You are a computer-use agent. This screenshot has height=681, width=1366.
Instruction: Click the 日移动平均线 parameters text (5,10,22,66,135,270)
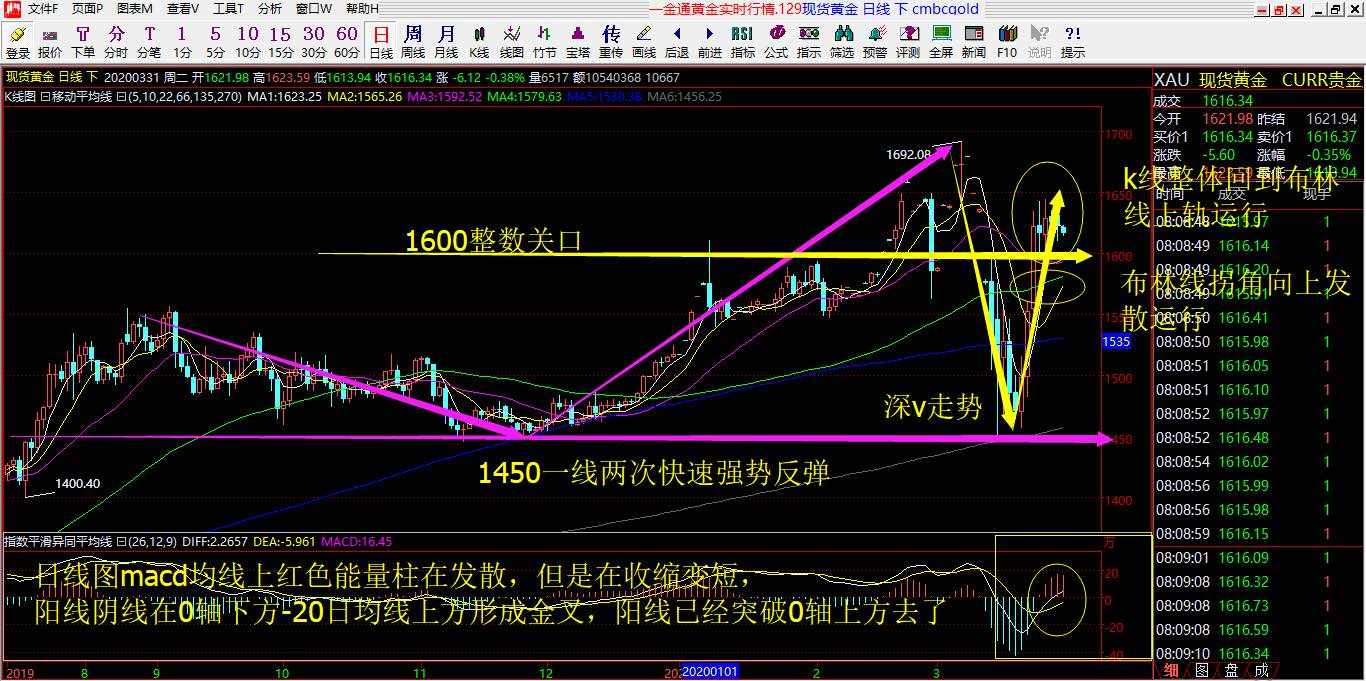pyautogui.click(x=178, y=97)
